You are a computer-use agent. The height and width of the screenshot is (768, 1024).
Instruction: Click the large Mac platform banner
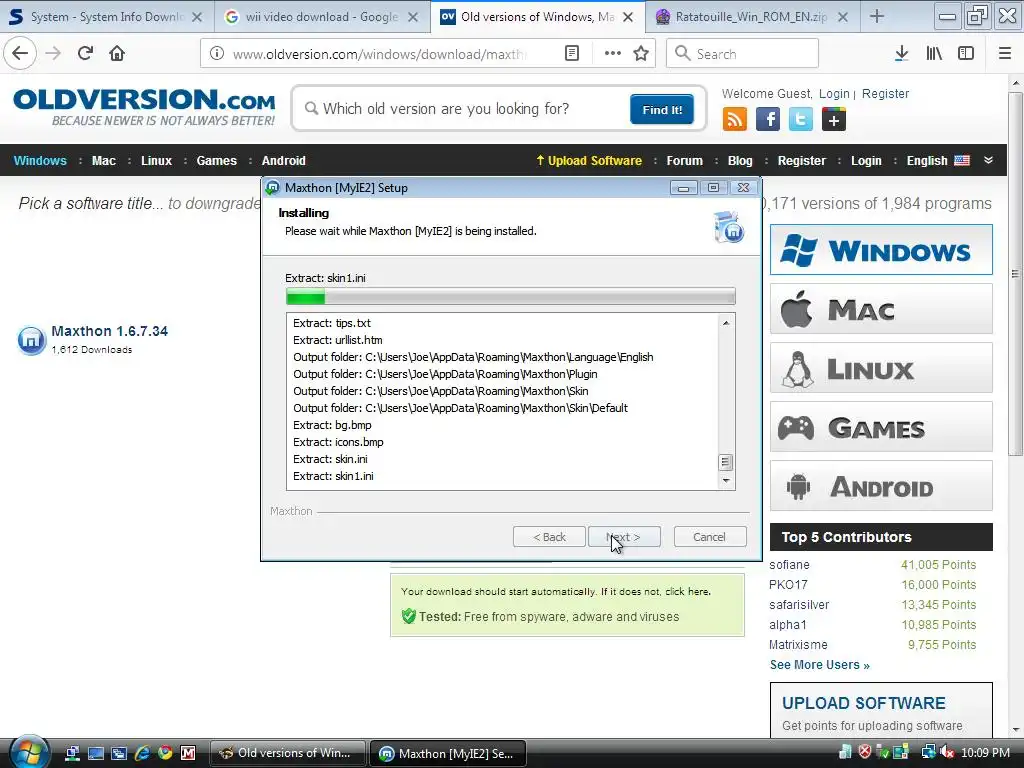[x=881, y=309]
